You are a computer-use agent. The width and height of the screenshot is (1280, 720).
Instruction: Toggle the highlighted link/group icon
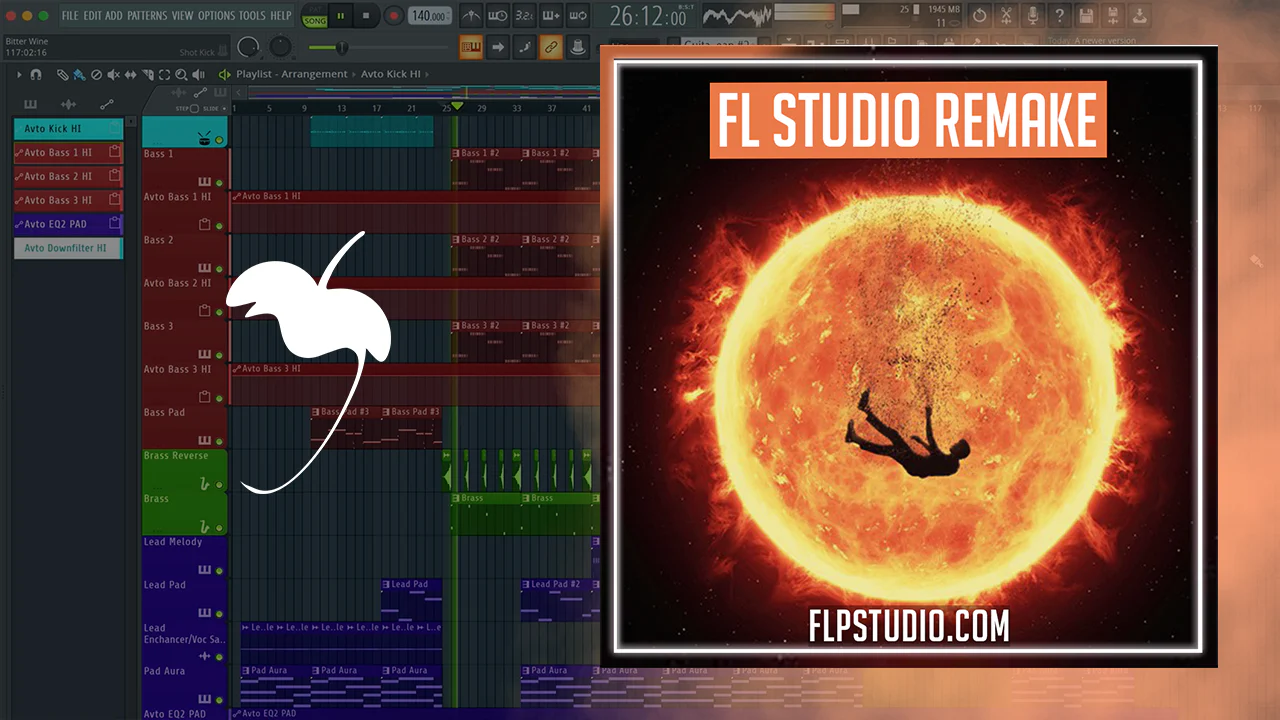[x=551, y=46]
